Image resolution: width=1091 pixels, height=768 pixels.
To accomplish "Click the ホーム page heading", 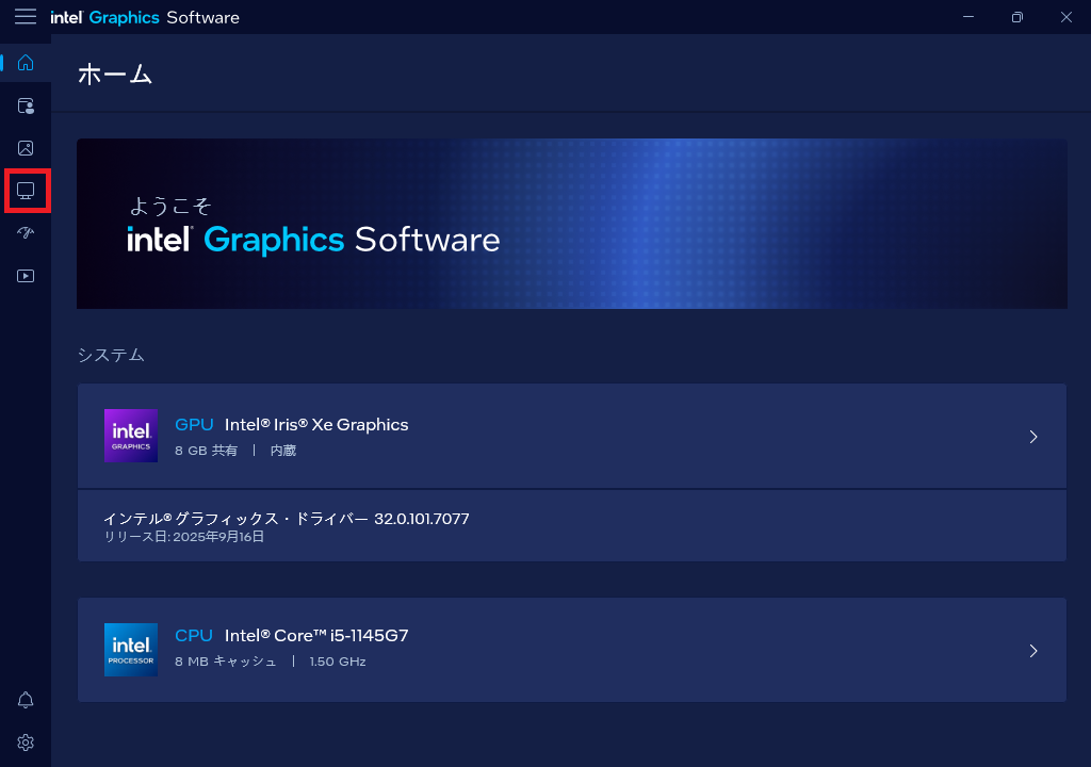I will click(115, 74).
